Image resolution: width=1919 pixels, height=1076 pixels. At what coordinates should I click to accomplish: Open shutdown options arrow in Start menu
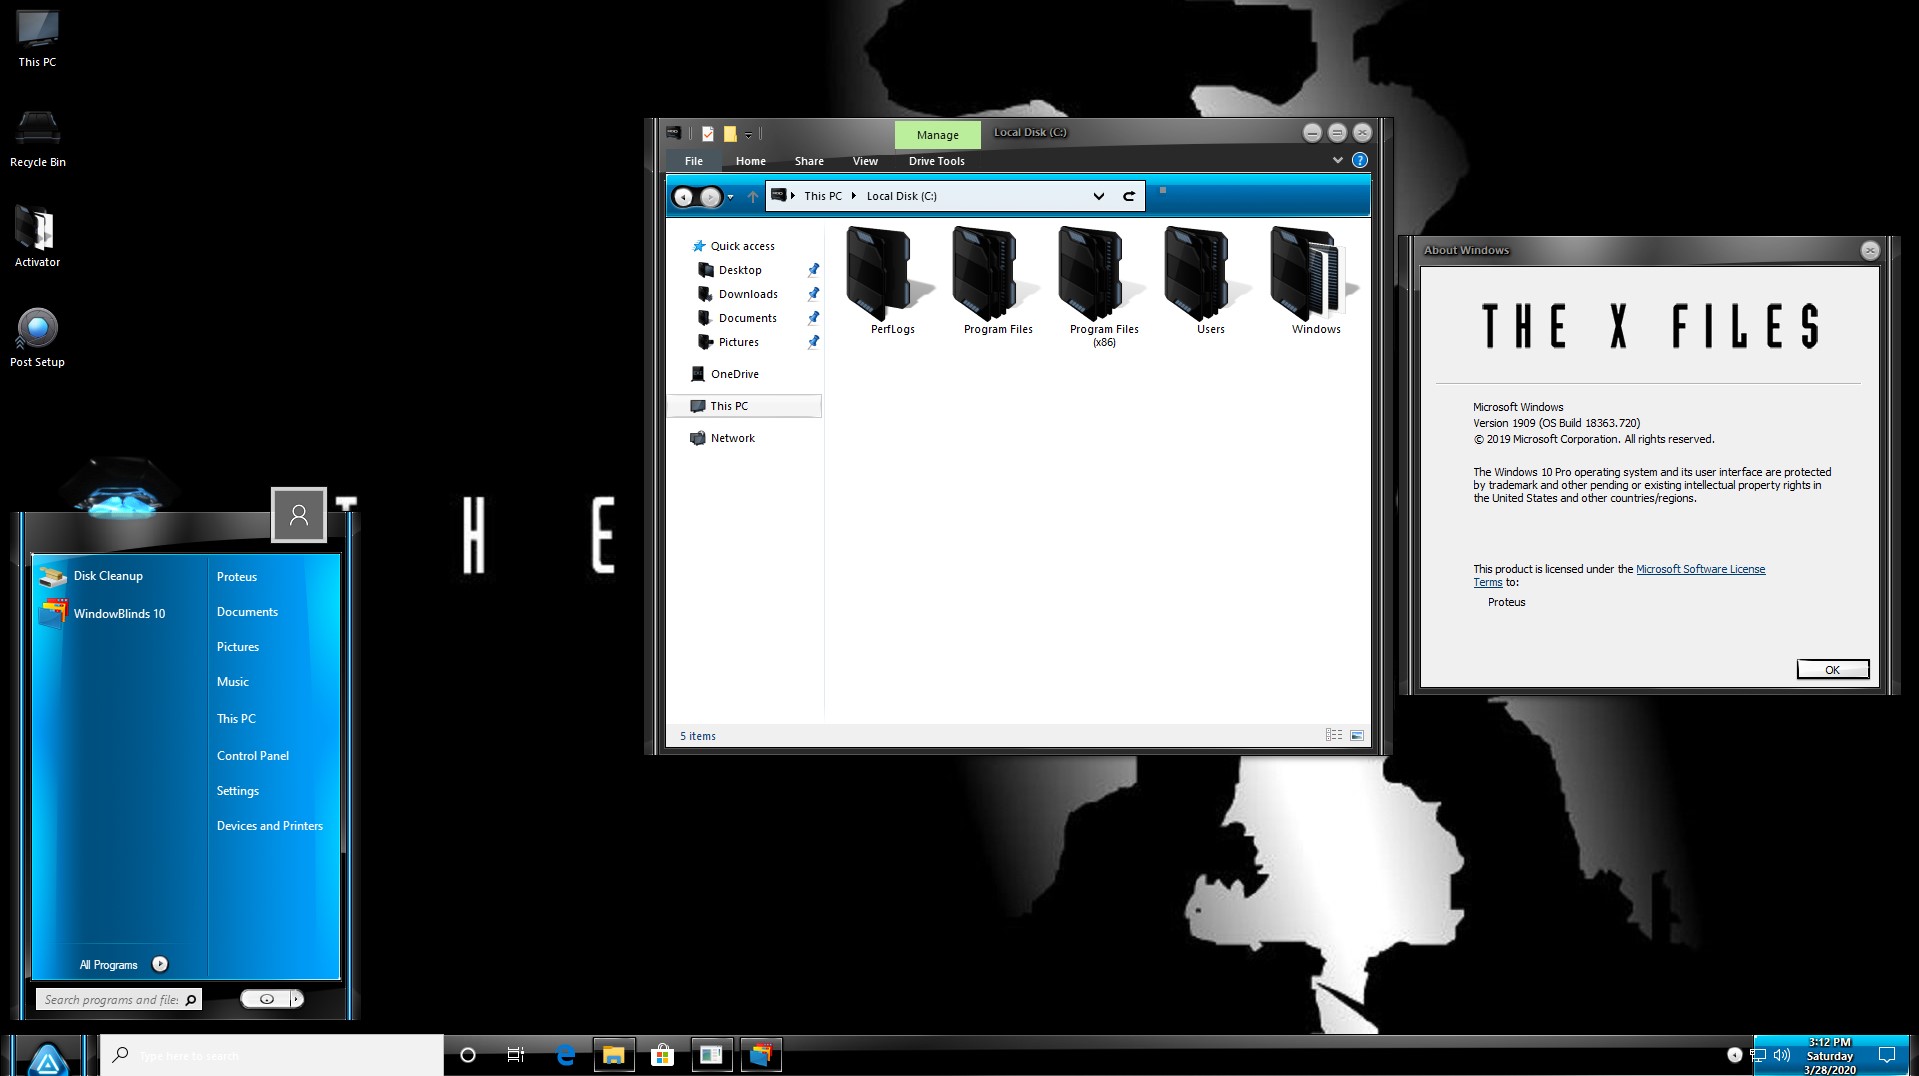(296, 999)
